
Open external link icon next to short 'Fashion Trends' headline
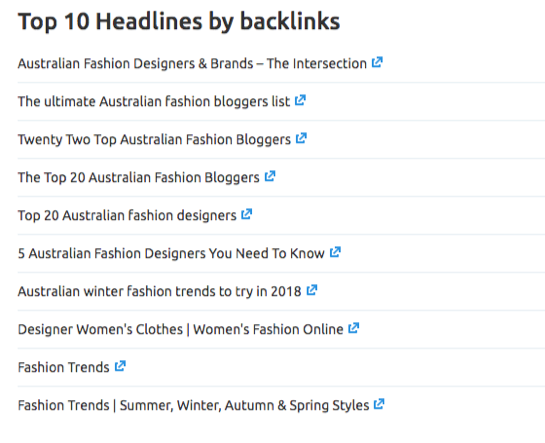click(120, 366)
